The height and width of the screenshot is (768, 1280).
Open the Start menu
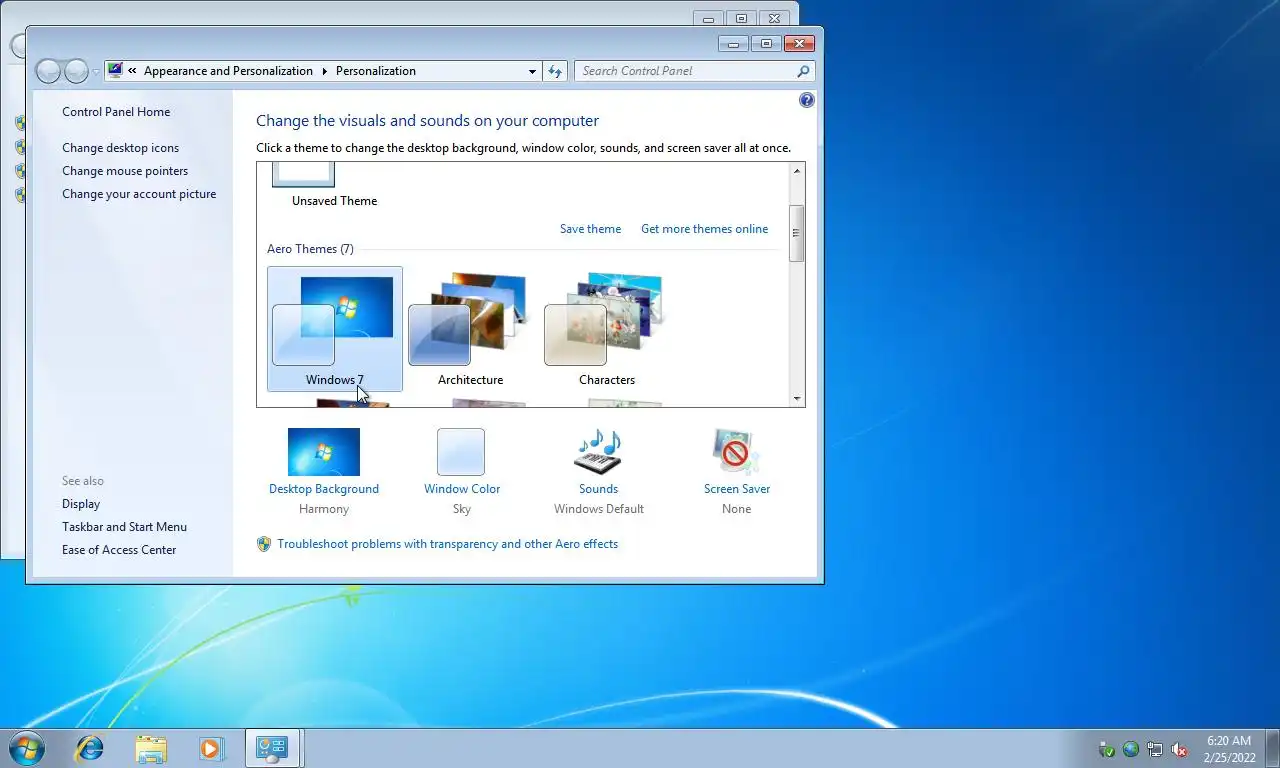pos(27,748)
